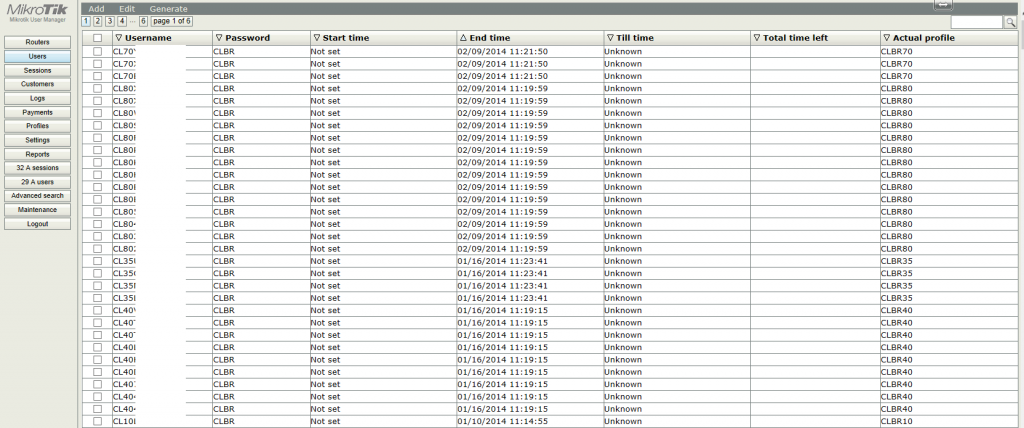
Task: Open the Sessions section
Action: tap(38, 70)
